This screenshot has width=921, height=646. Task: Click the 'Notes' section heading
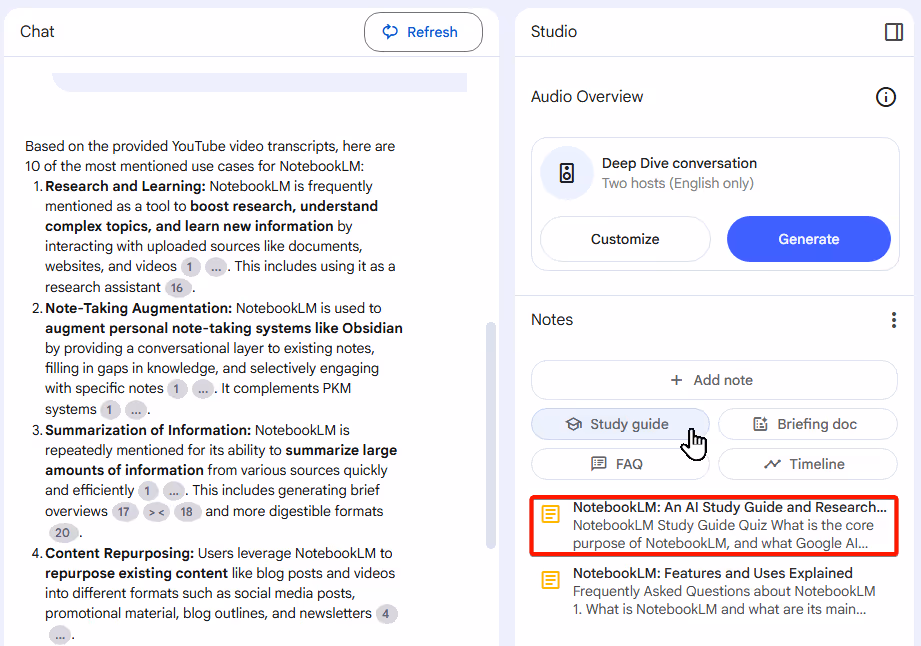coord(552,320)
